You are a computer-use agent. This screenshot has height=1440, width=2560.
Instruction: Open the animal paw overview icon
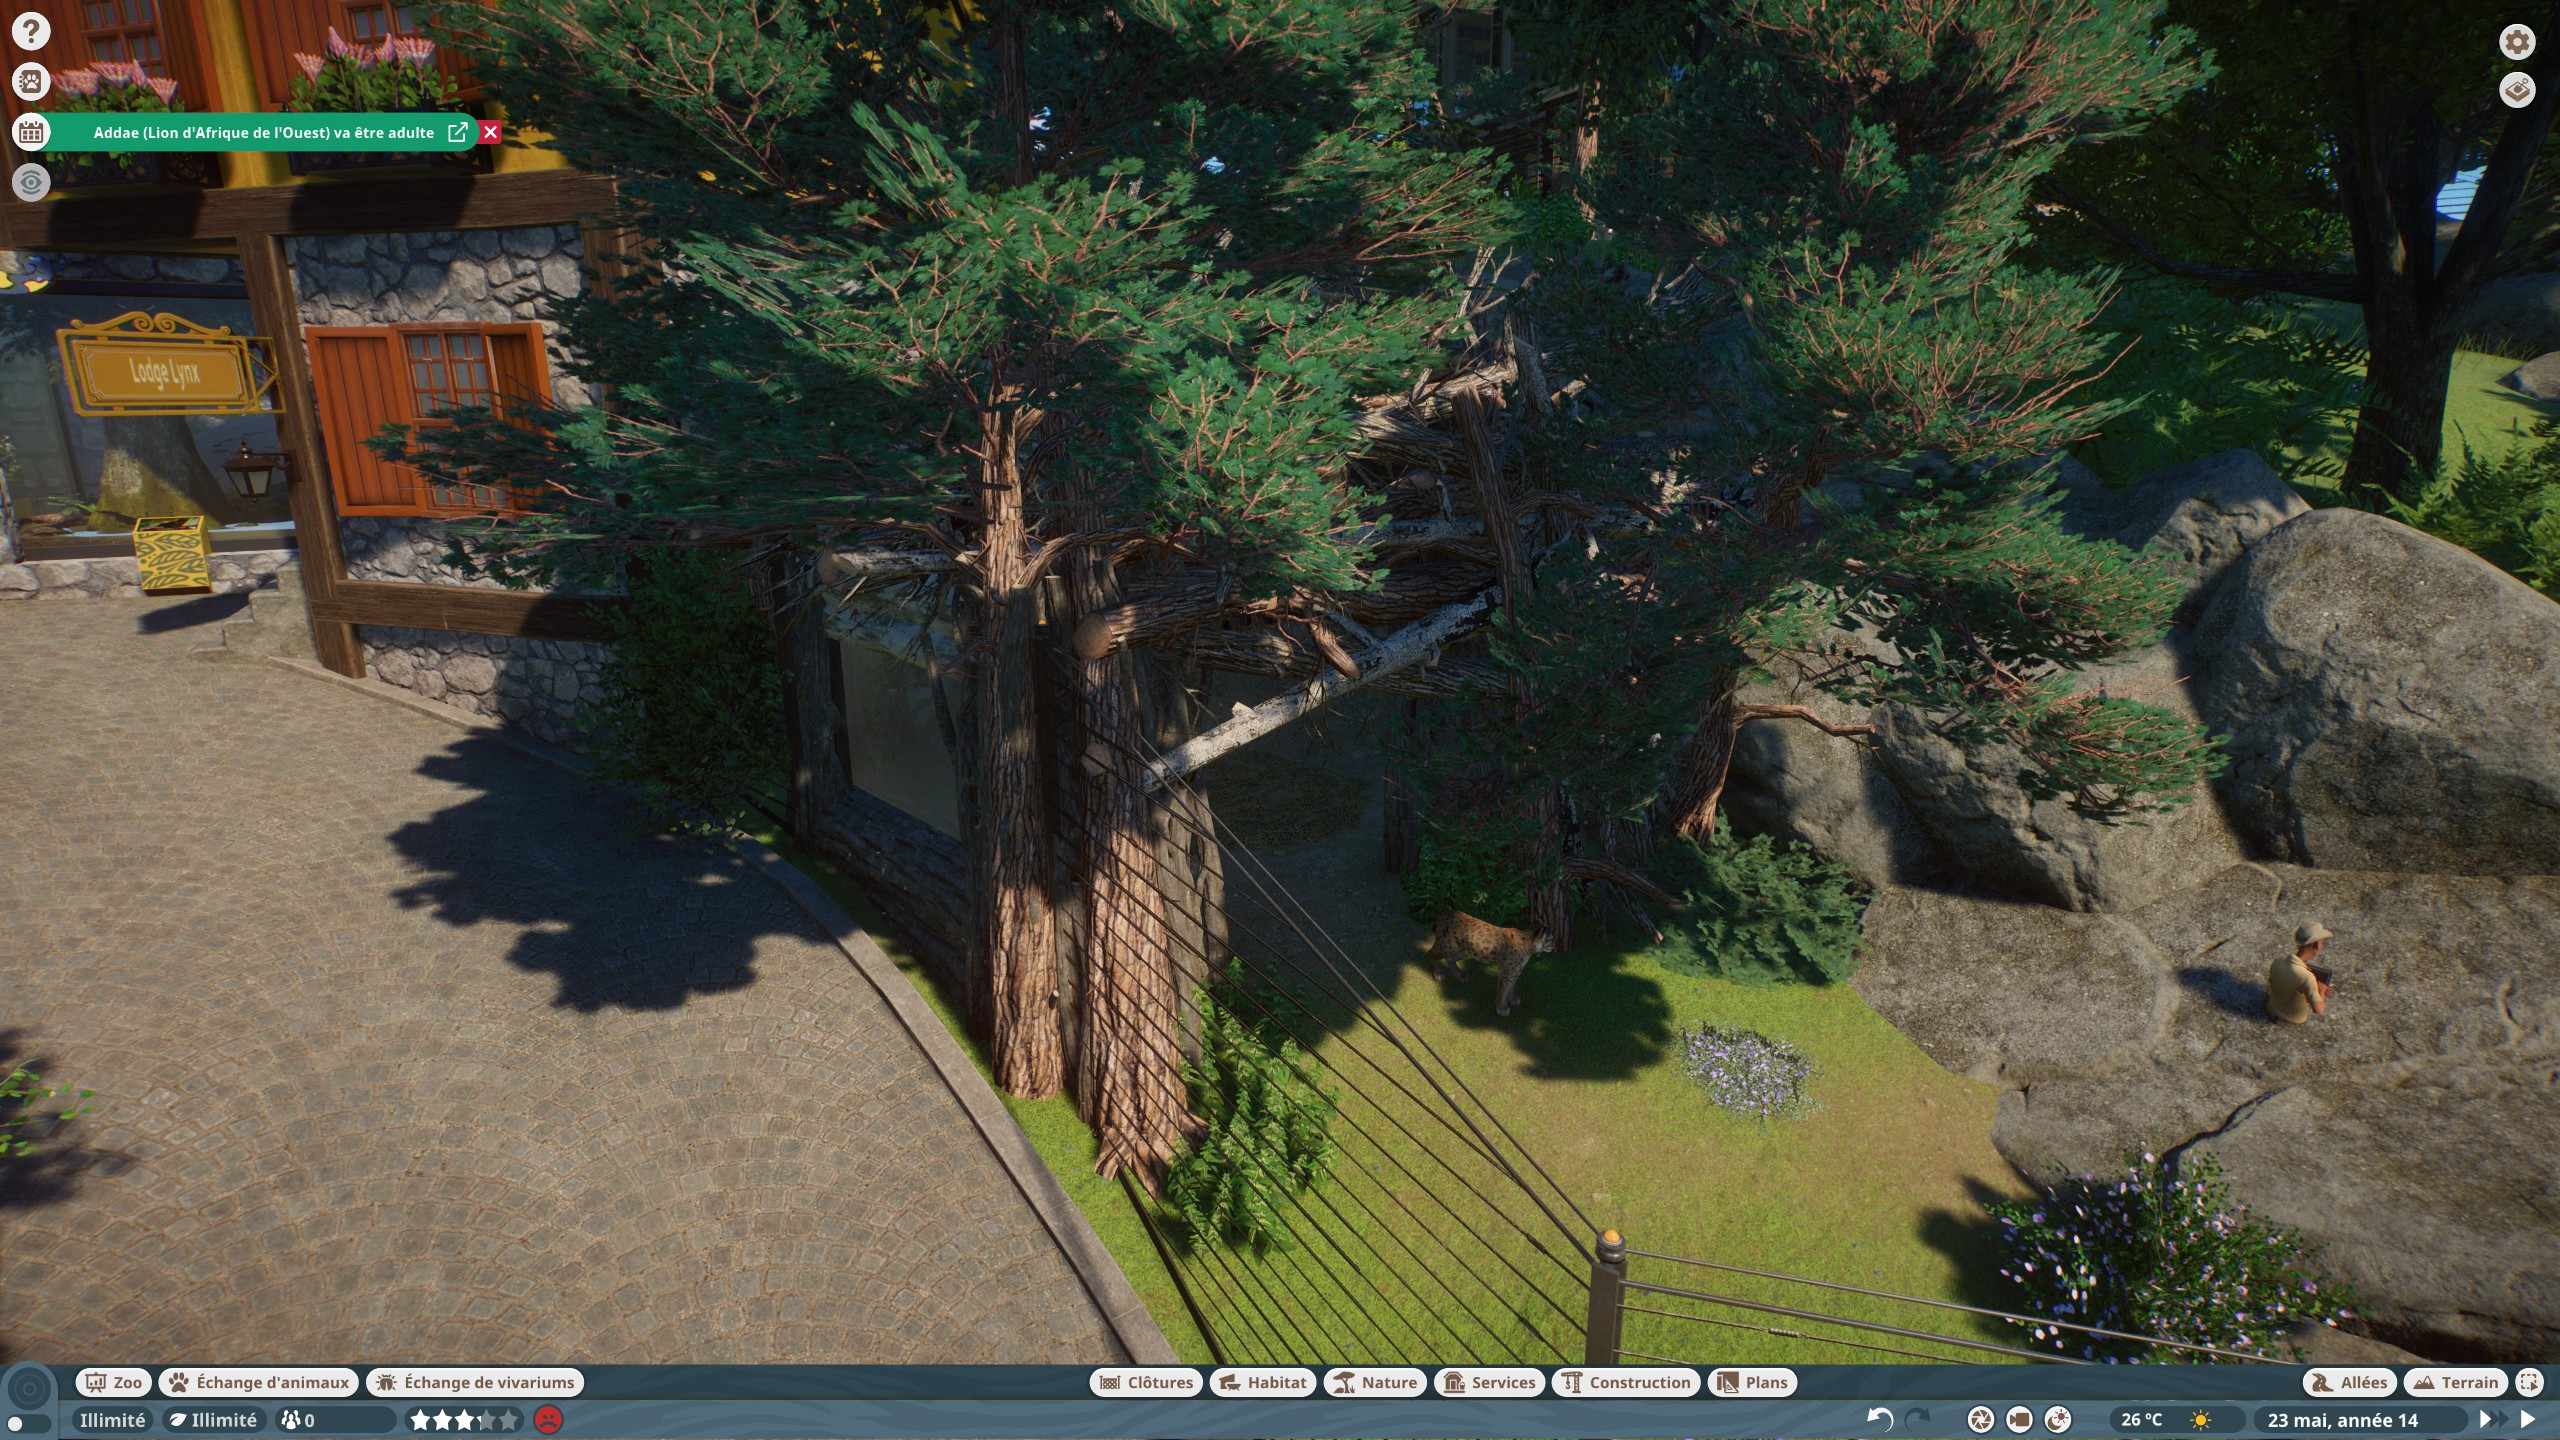pos(31,81)
